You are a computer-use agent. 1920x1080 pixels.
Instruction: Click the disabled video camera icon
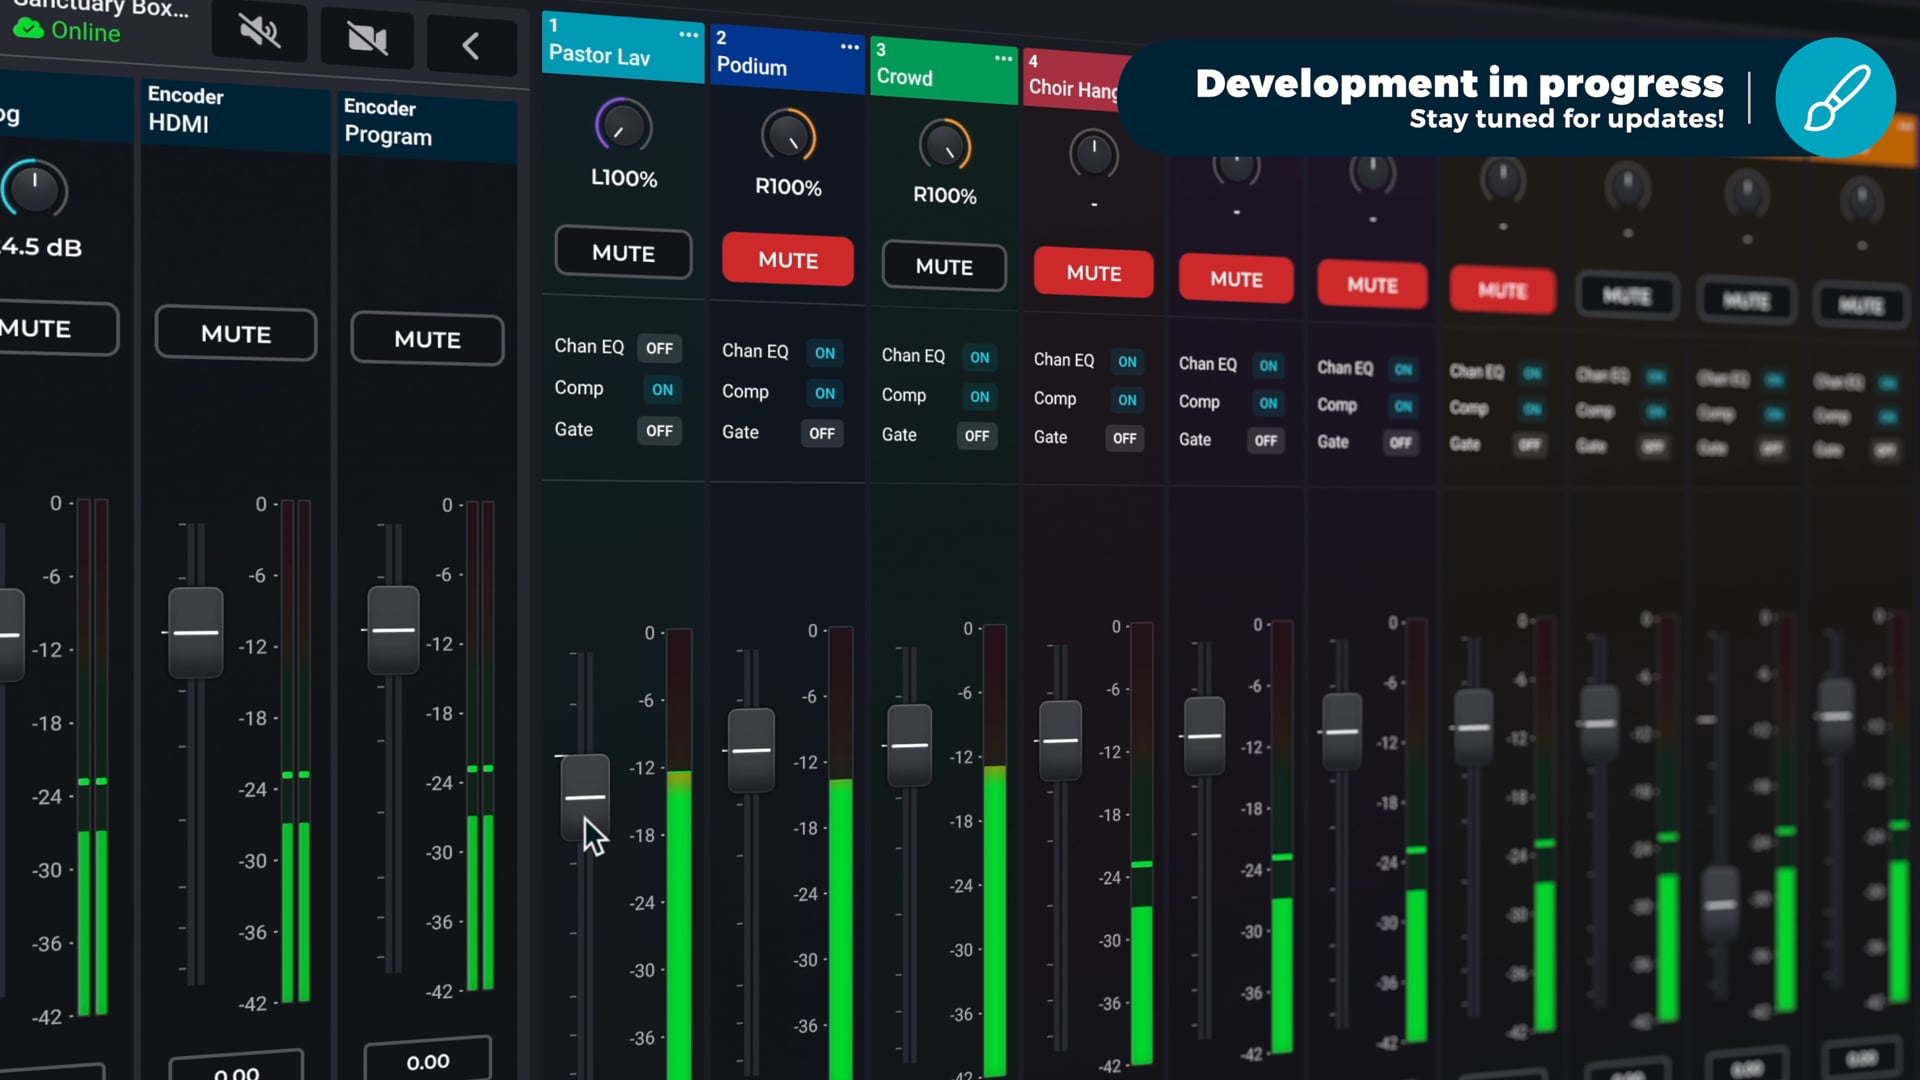tap(366, 40)
